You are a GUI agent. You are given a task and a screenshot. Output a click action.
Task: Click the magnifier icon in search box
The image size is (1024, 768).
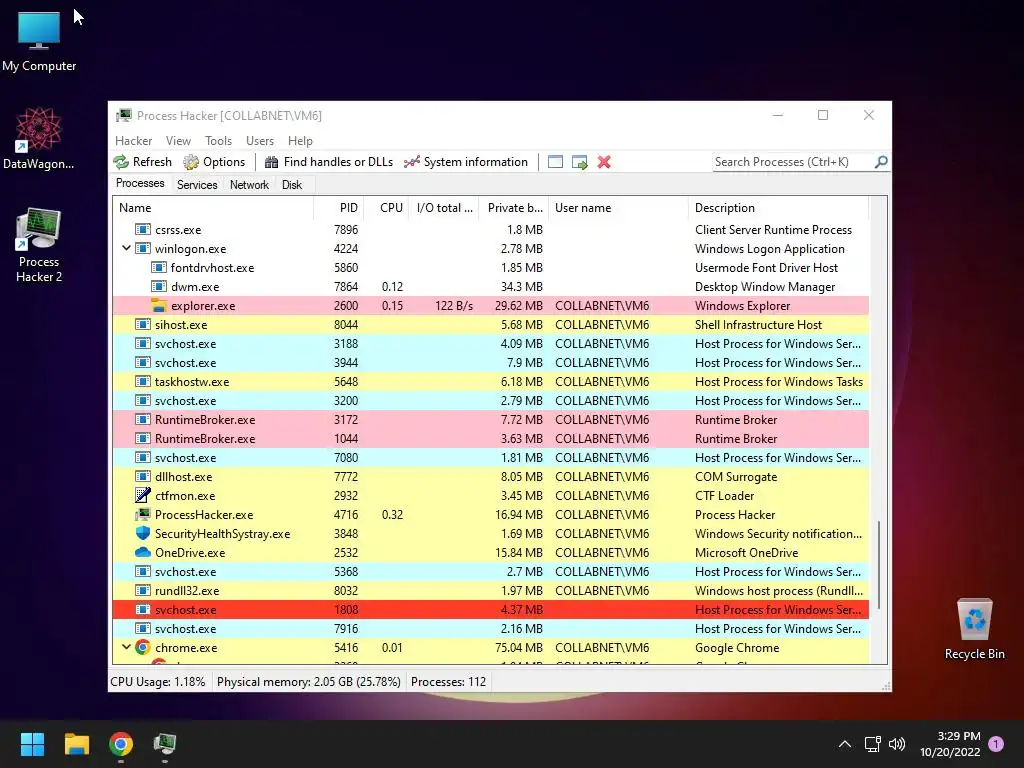(x=881, y=161)
